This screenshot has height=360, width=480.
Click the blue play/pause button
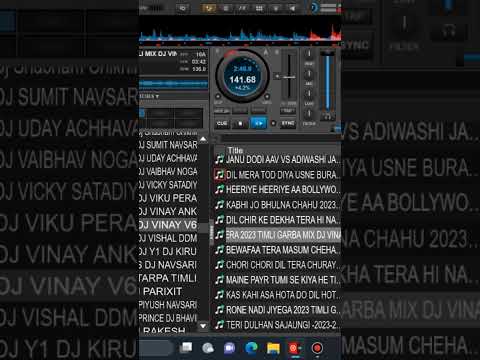coord(259,123)
